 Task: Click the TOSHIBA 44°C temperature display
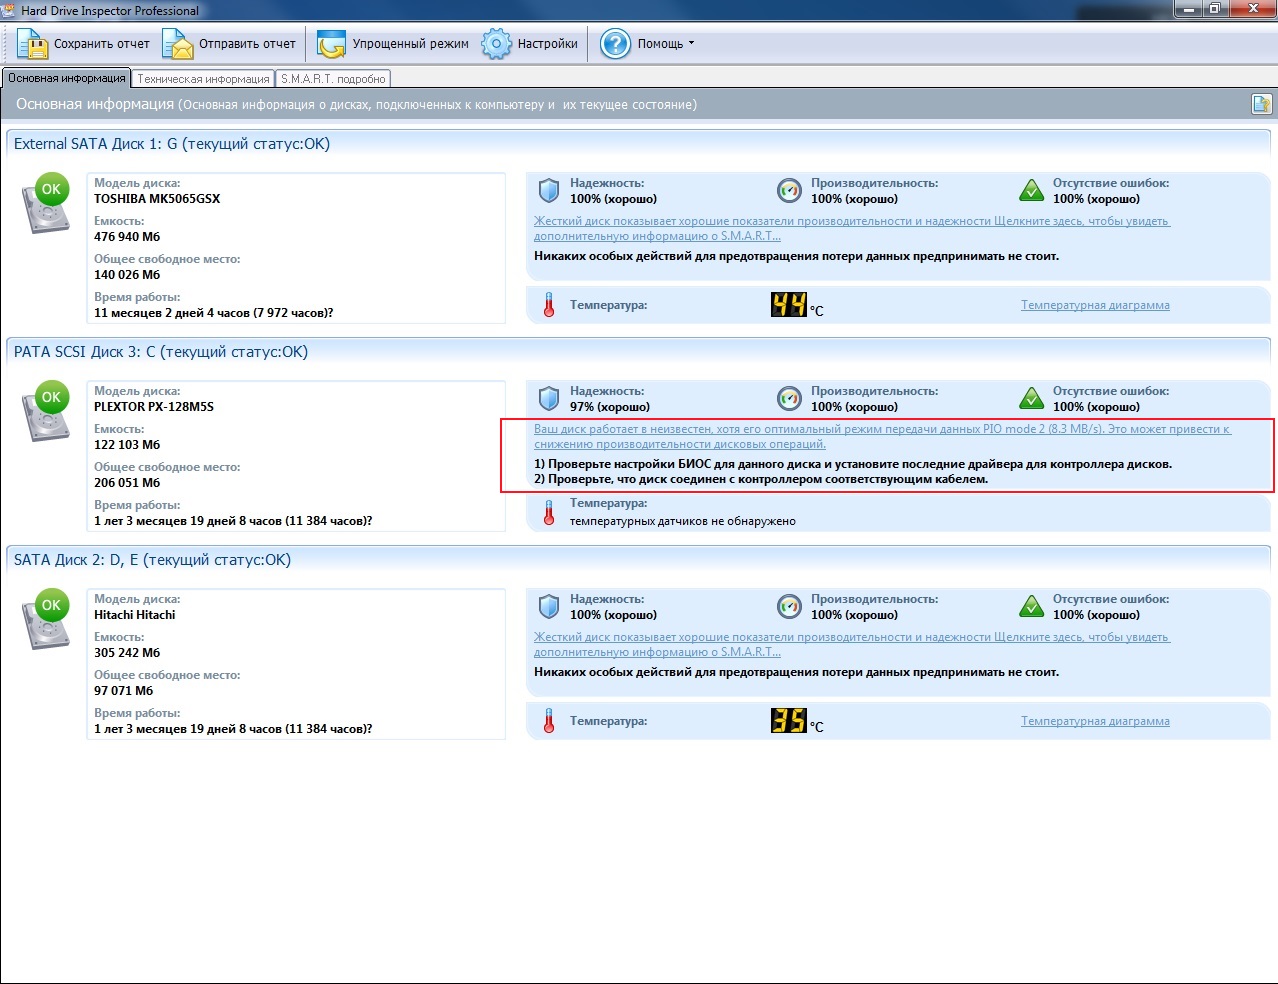[789, 305]
